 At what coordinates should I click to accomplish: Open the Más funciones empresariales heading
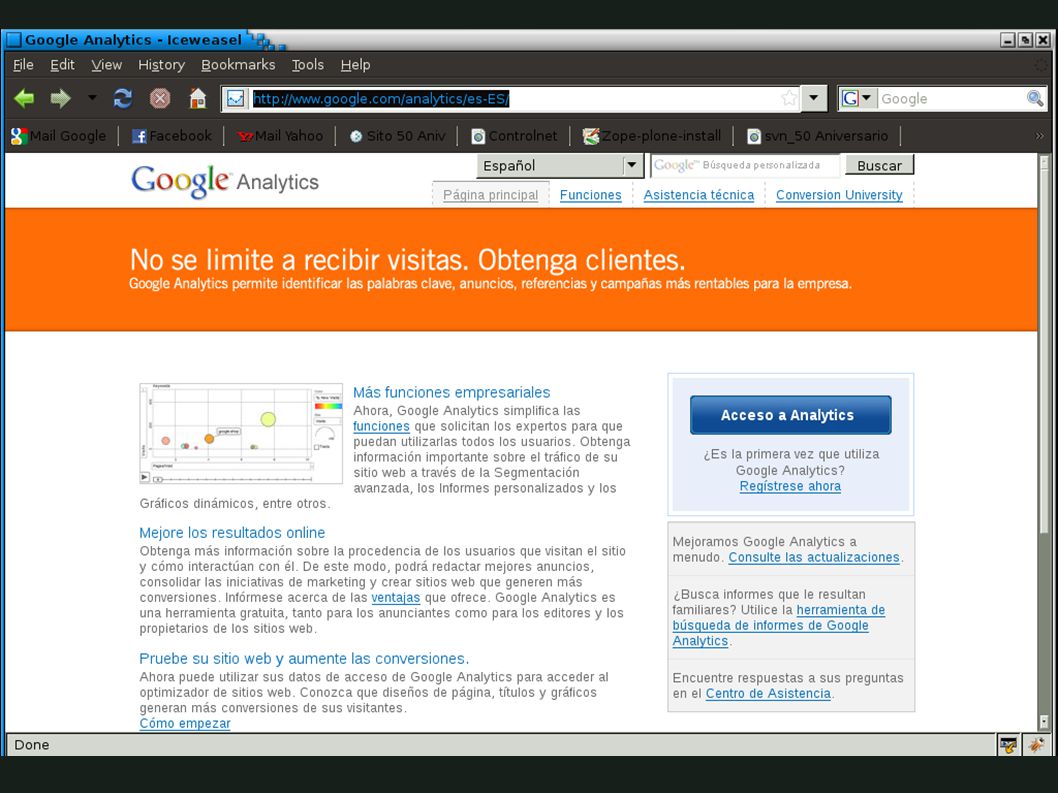(451, 392)
